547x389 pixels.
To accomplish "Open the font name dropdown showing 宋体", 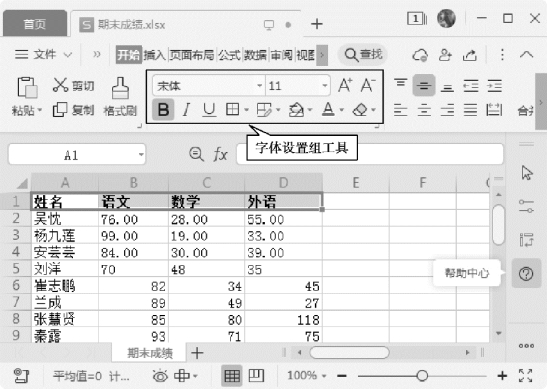I will click(x=209, y=86).
